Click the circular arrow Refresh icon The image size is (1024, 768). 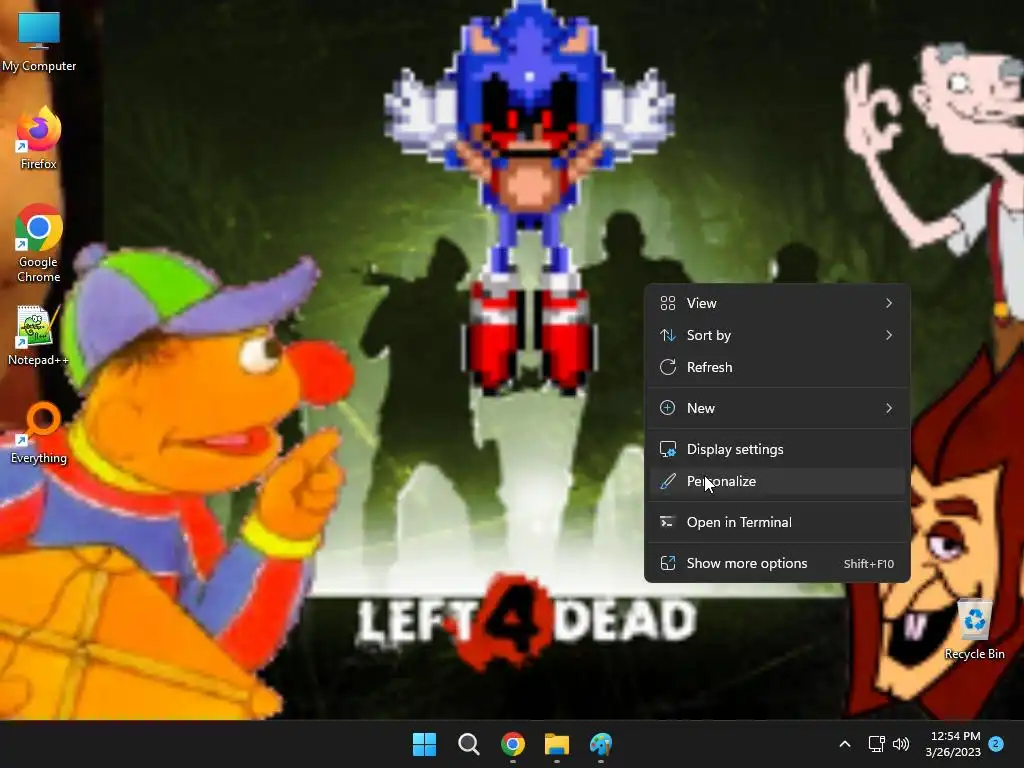(667, 367)
